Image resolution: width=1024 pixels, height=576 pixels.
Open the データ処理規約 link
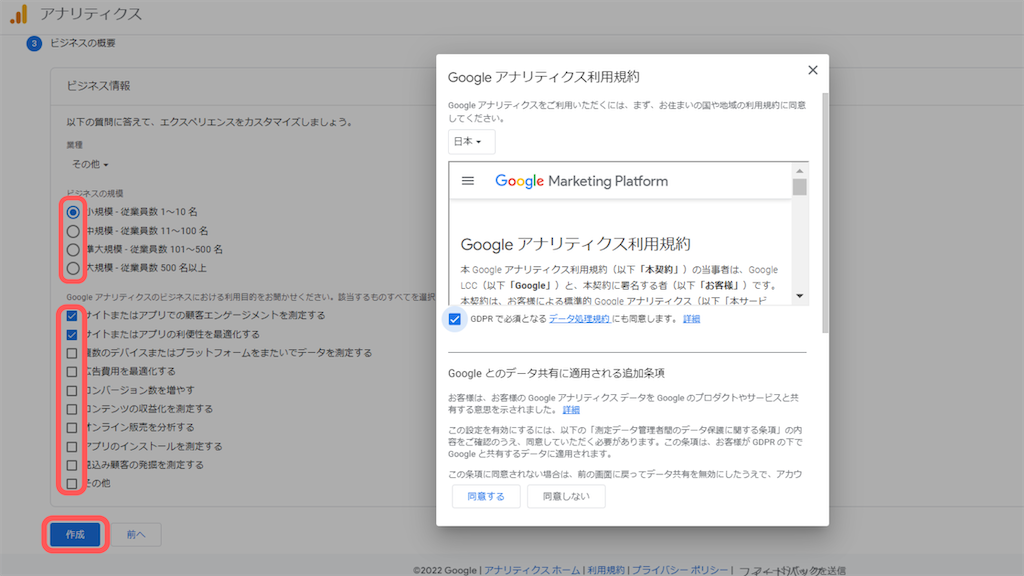coord(579,319)
